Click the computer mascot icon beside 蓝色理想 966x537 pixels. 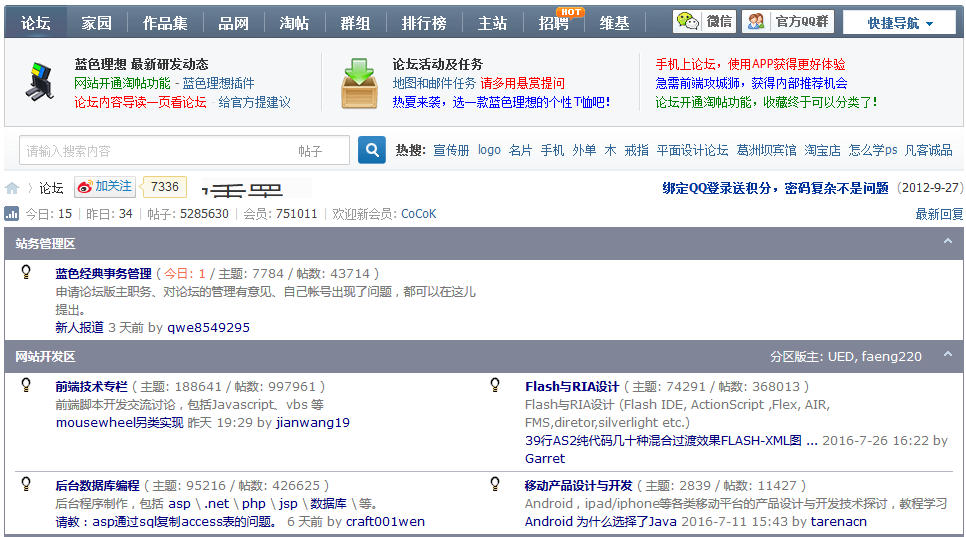pyautogui.click(x=39, y=82)
